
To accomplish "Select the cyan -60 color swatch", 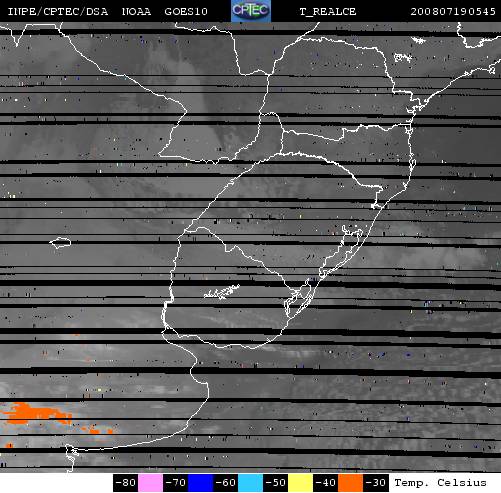I will click(250, 483).
